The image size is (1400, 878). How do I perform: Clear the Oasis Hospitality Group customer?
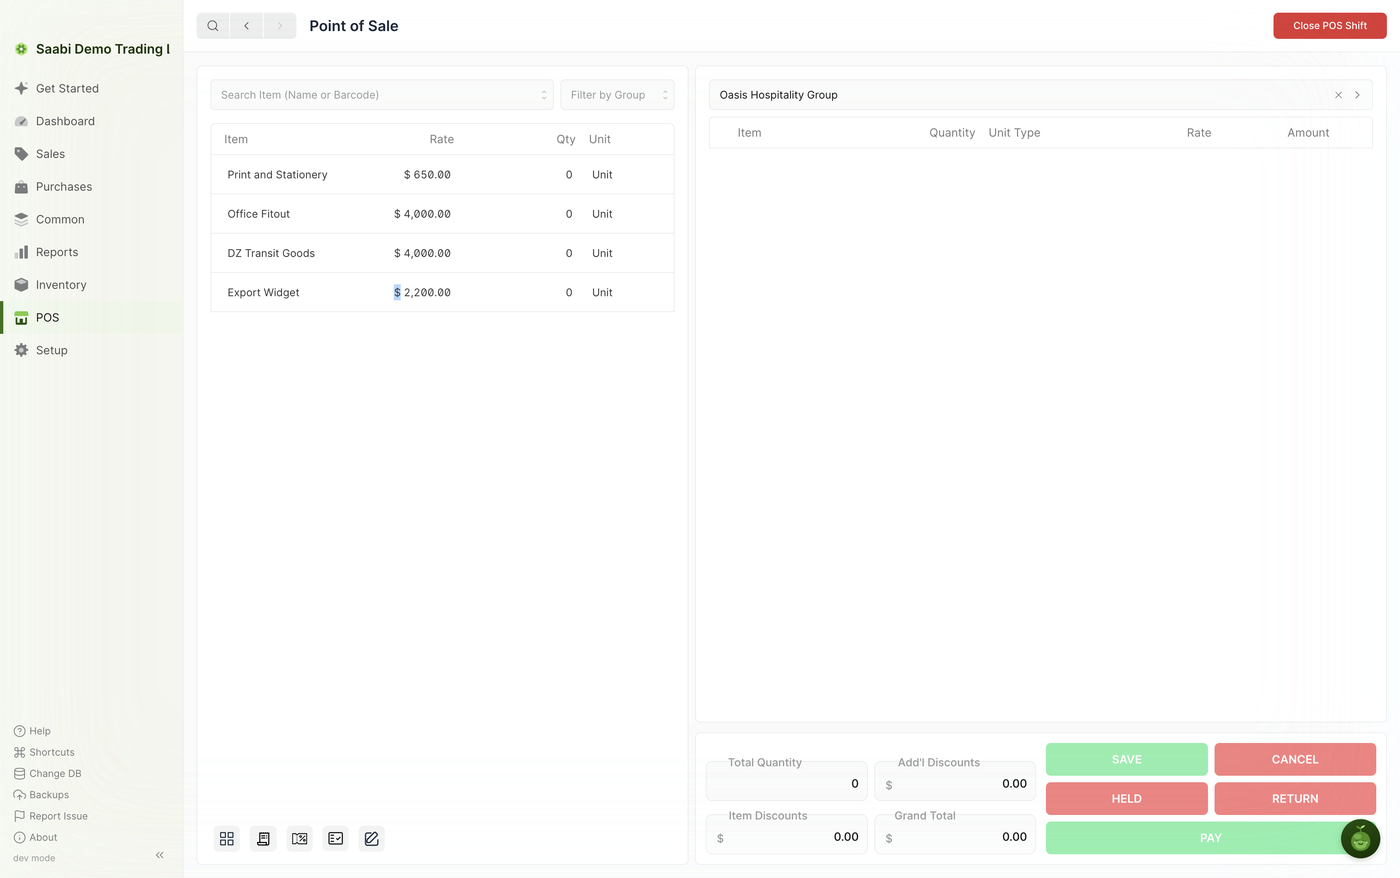(1338, 95)
